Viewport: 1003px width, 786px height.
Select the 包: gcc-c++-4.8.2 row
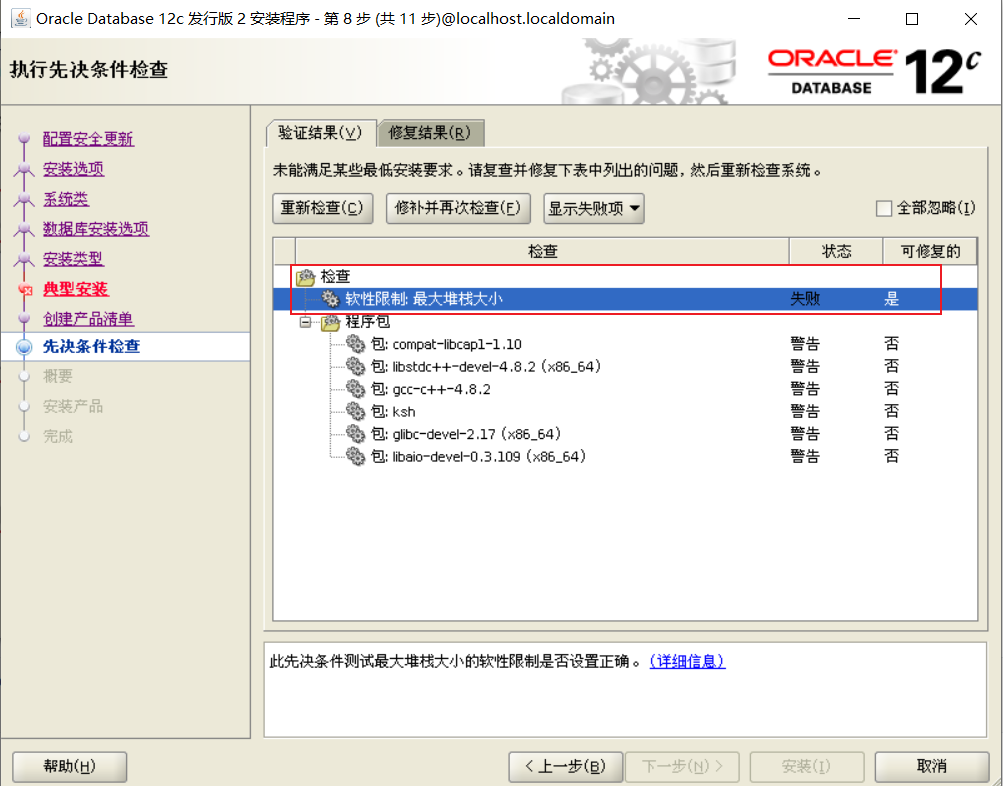pos(625,389)
